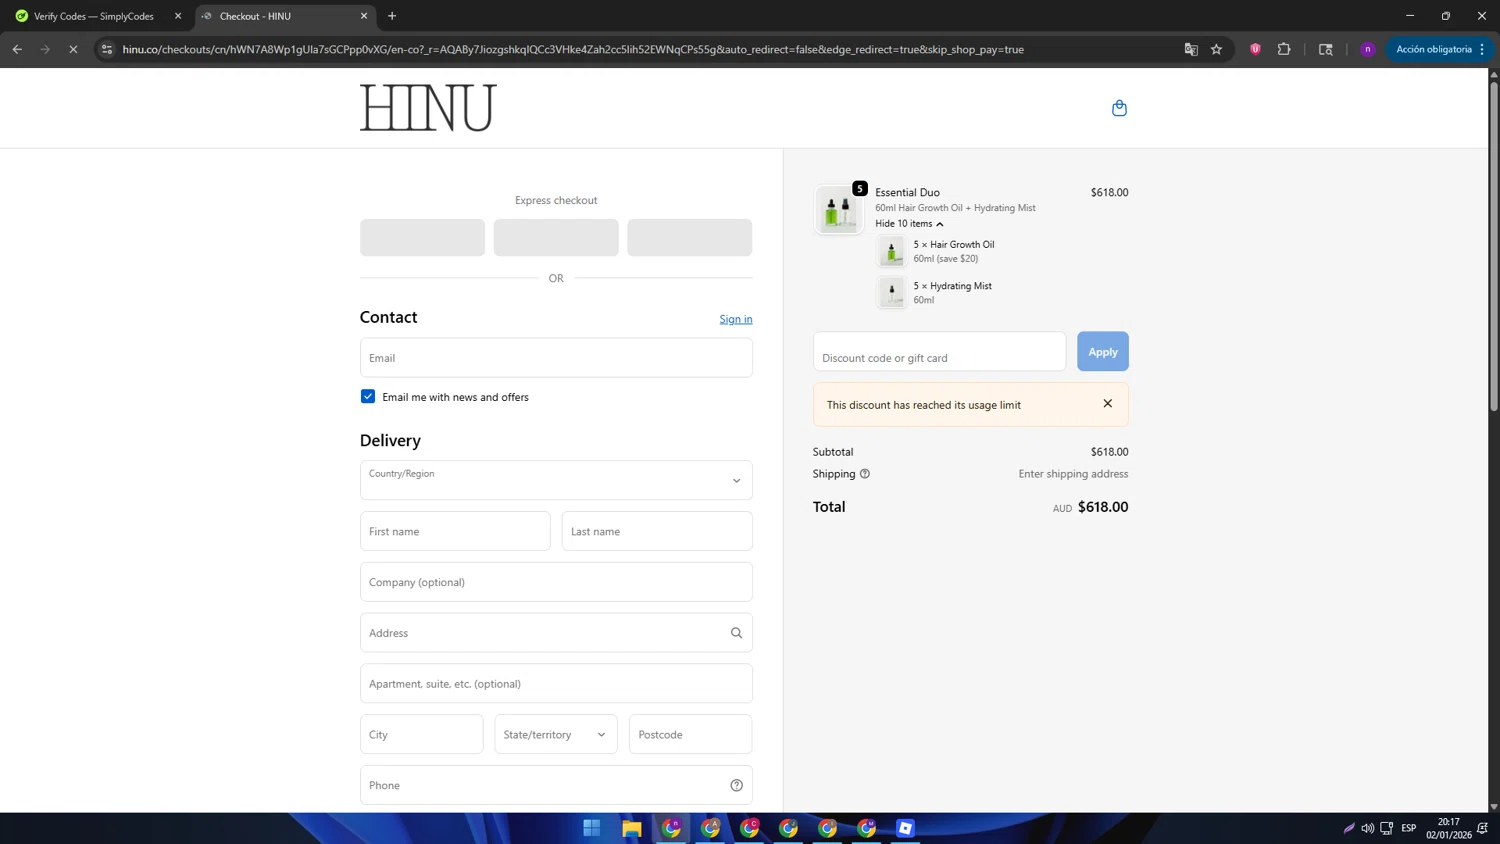Focus the Apartment, suite, etc. field
This screenshot has height=844, width=1500.
pos(556,684)
